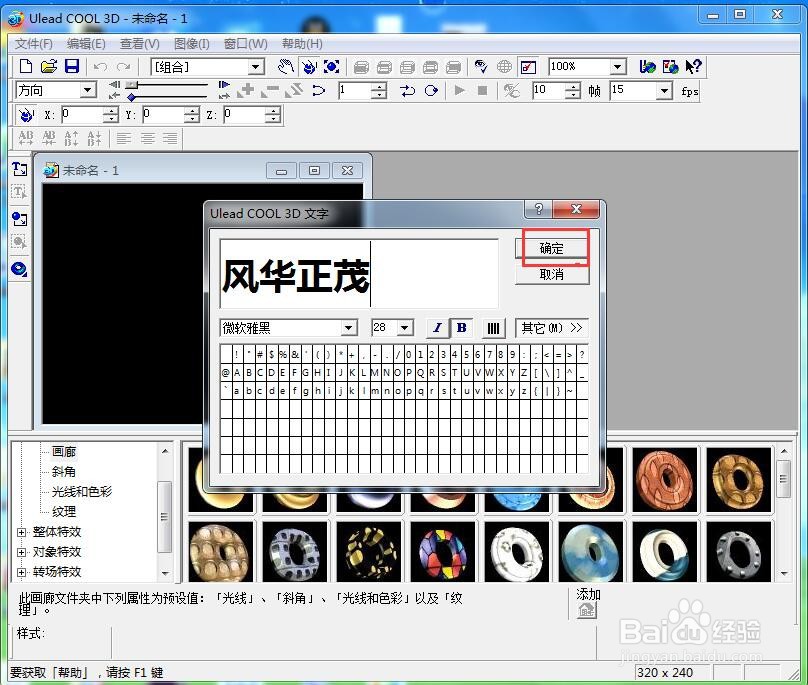Screen dimensions: 808x685
Task: Click the Z coordinate spinner arrows
Action: (273, 114)
